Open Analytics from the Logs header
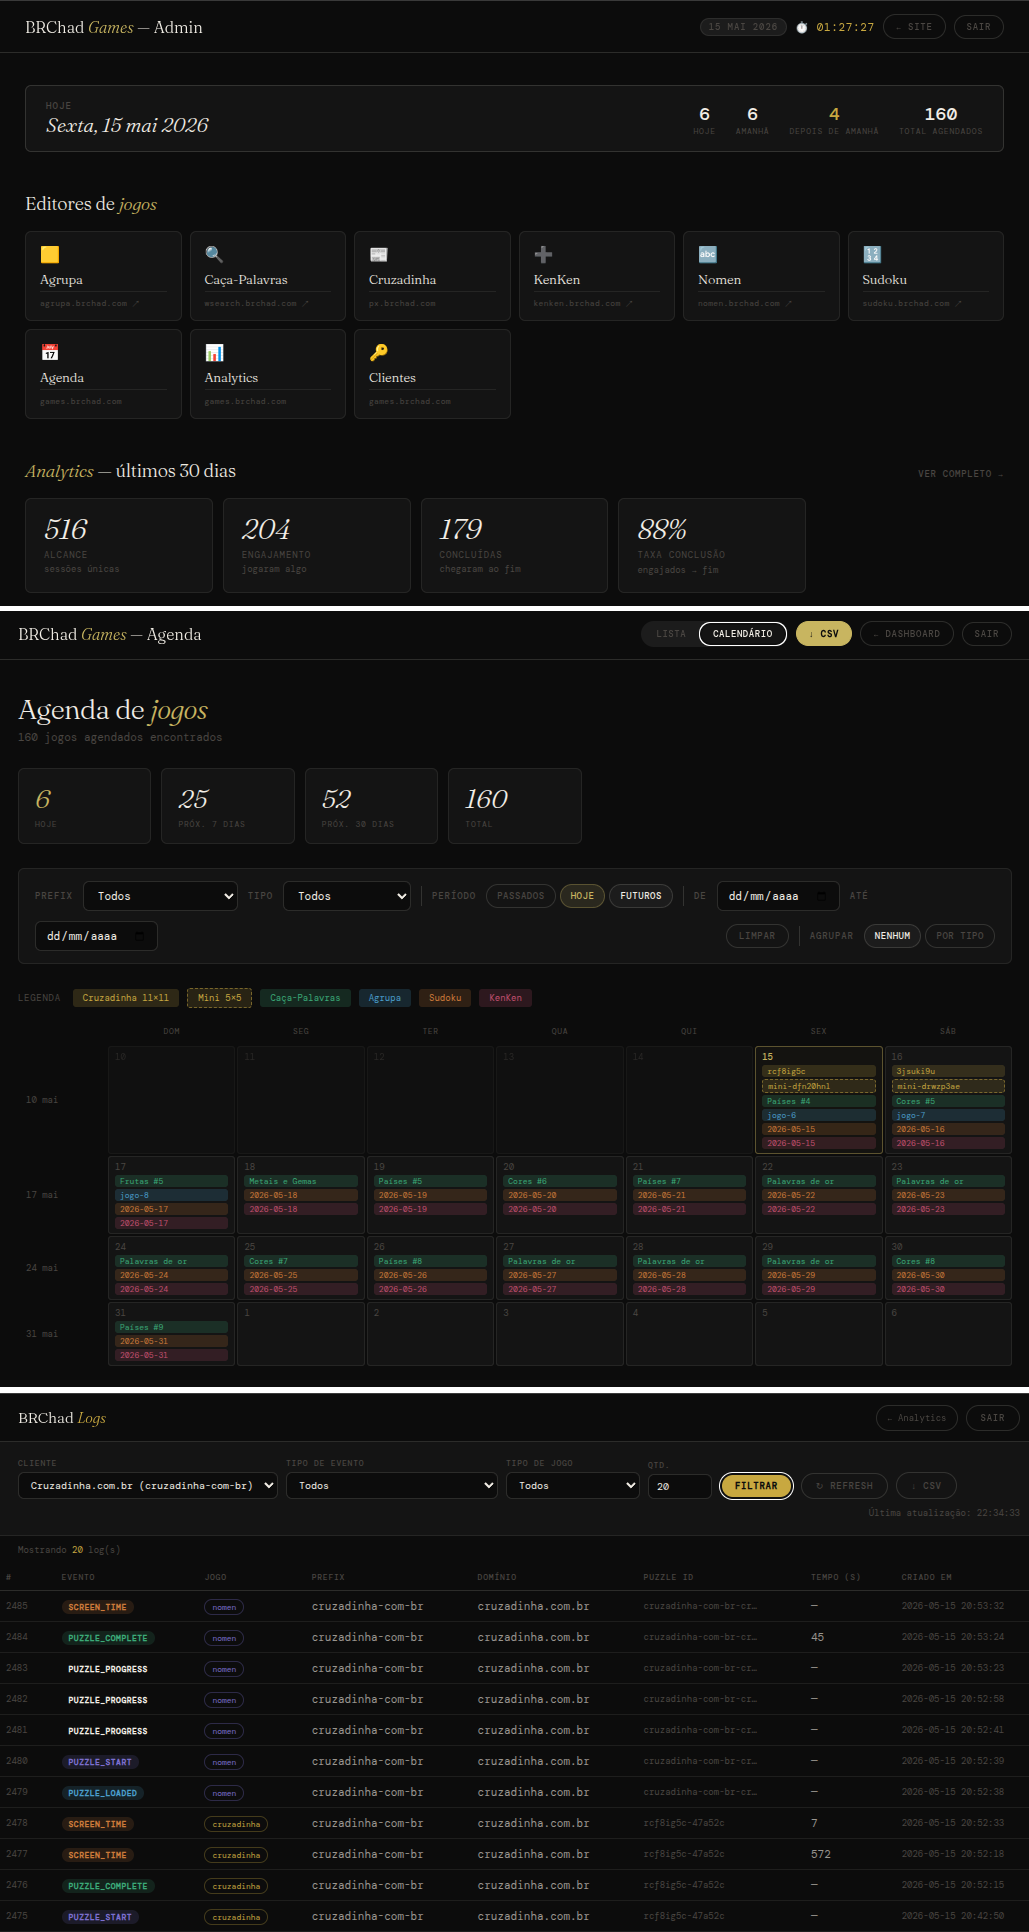Image resolution: width=1029 pixels, height=1932 pixels. point(917,1418)
